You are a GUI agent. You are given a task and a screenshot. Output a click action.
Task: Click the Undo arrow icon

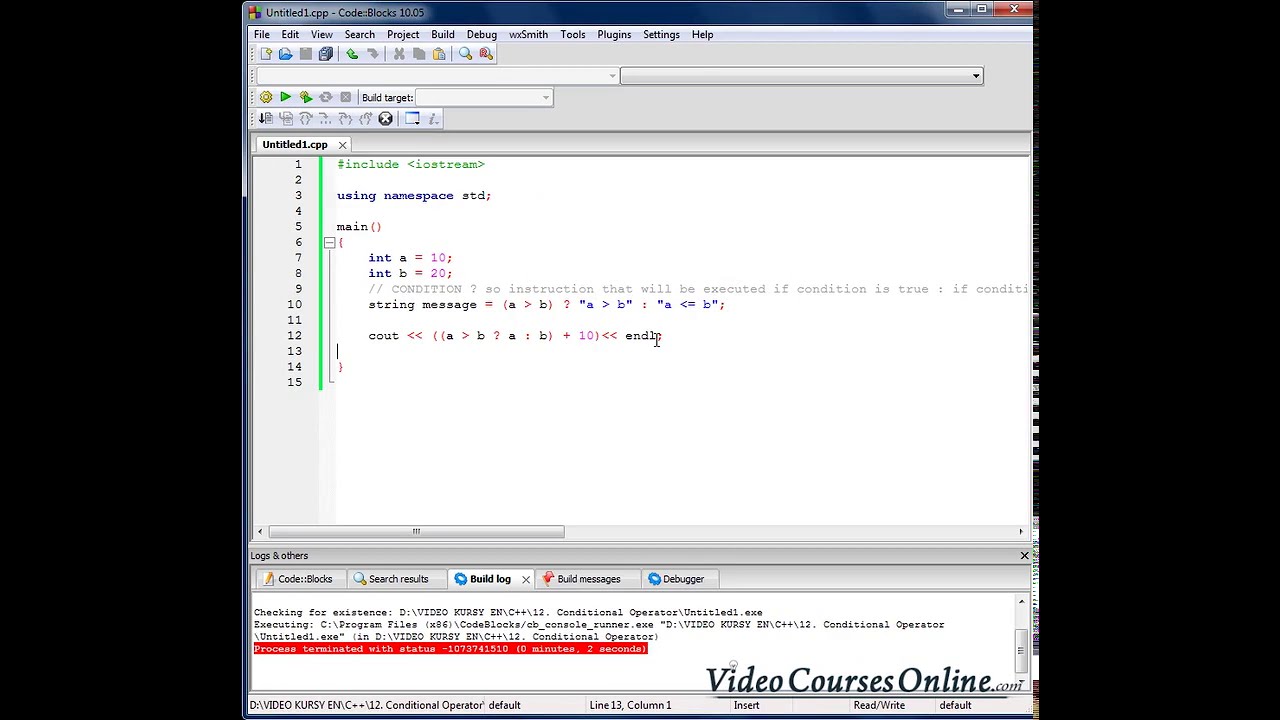(x=352, y=54)
